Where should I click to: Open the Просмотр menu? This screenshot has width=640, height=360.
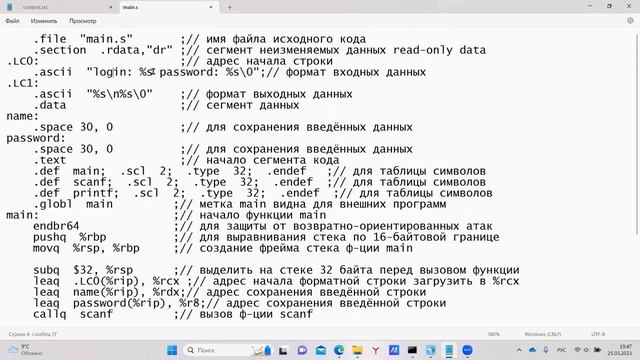coord(82,21)
